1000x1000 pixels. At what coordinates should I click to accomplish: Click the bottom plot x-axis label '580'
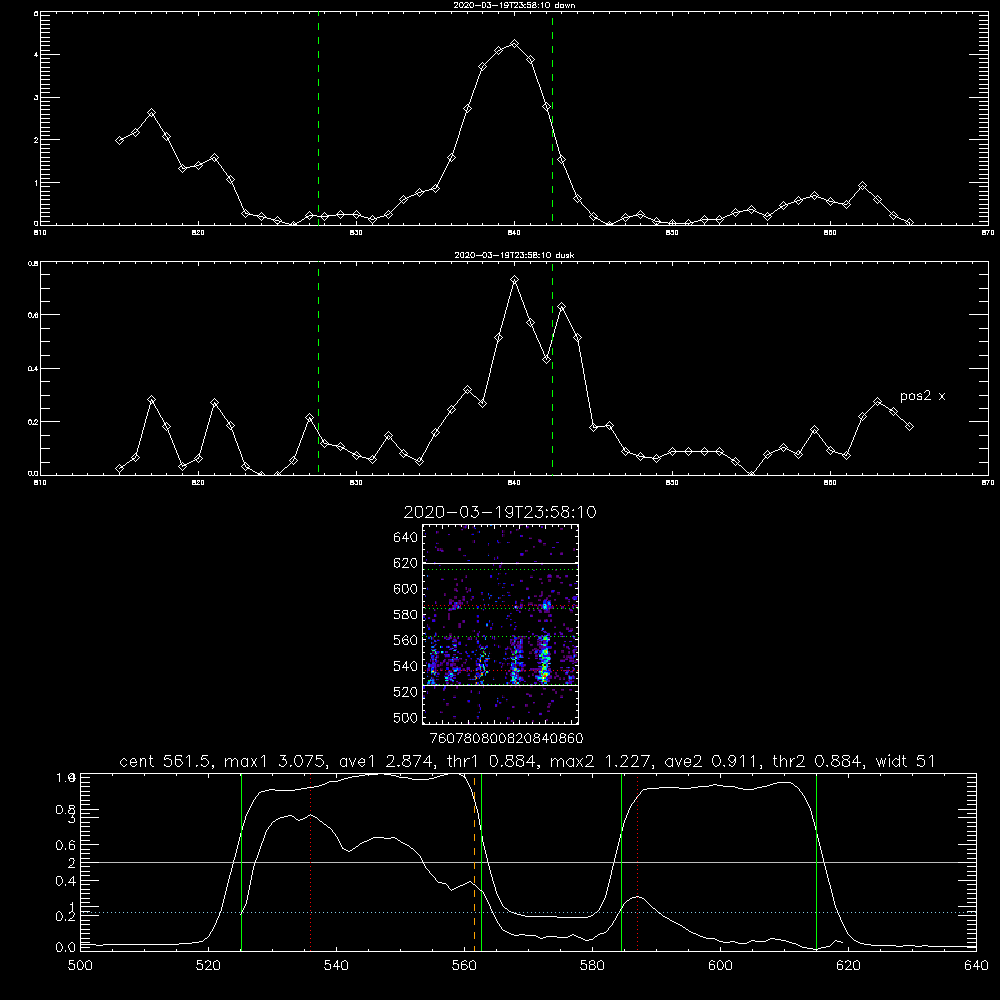[592, 966]
